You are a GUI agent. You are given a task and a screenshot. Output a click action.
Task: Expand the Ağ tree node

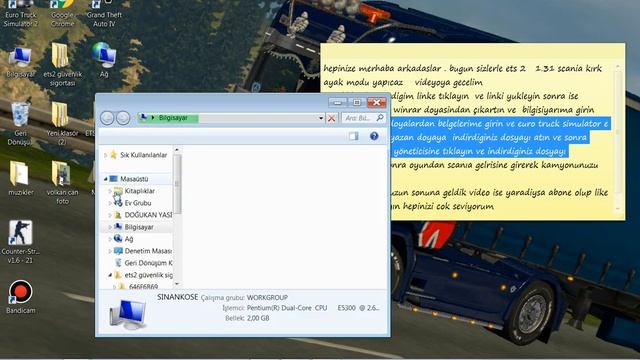click(110, 239)
